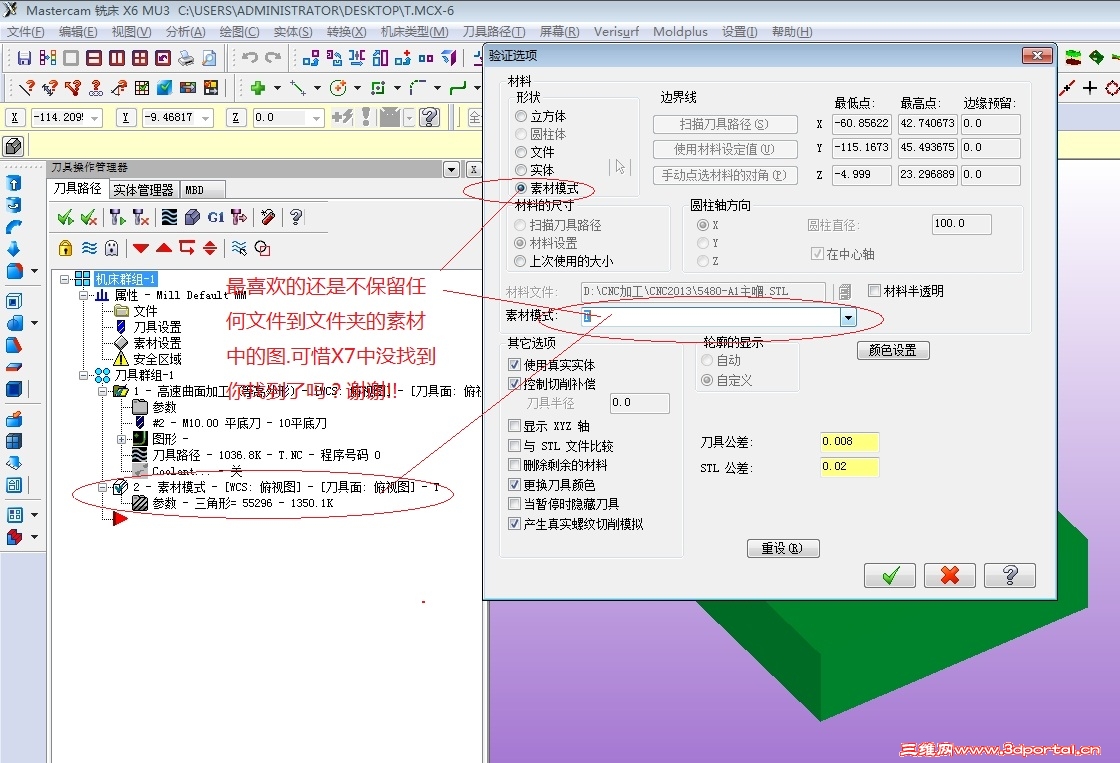
Task: Select the 安全区域 tree item
Action: tap(157, 359)
